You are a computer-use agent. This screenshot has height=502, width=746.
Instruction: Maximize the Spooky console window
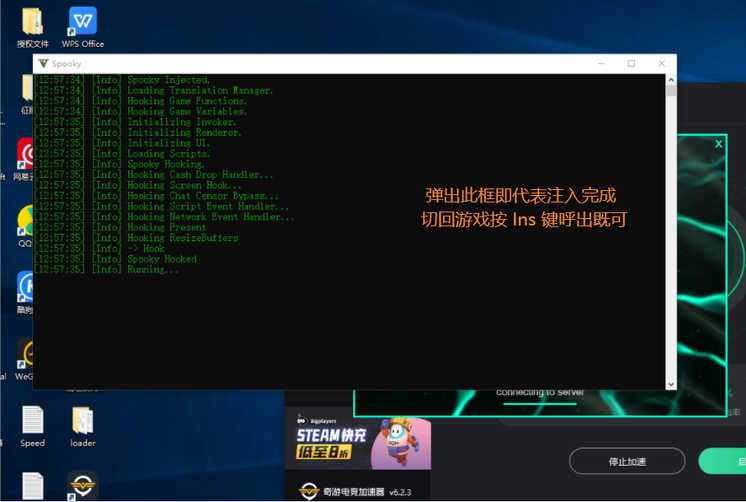[x=631, y=63]
